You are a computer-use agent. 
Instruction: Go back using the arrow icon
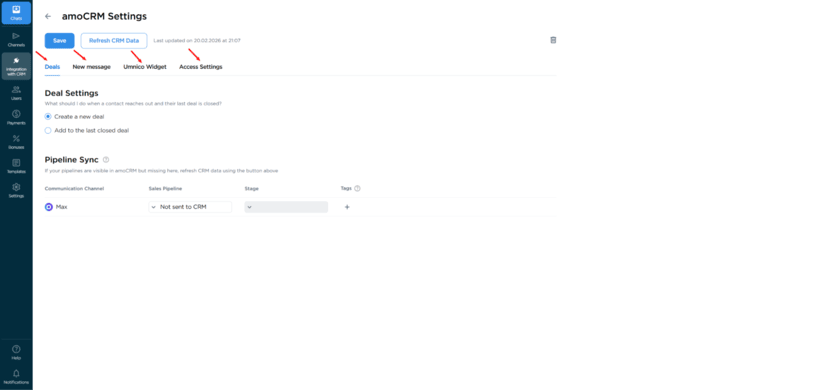pyautogui.click(x=48, y=16)
